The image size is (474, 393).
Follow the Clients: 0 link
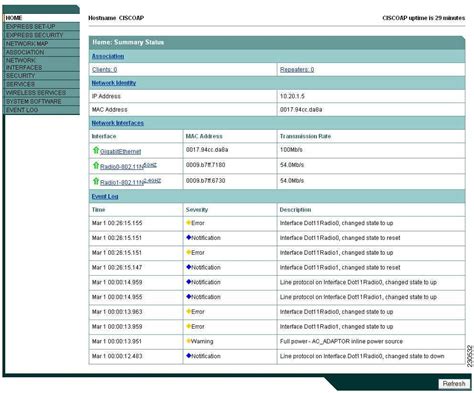coord(104,70)
